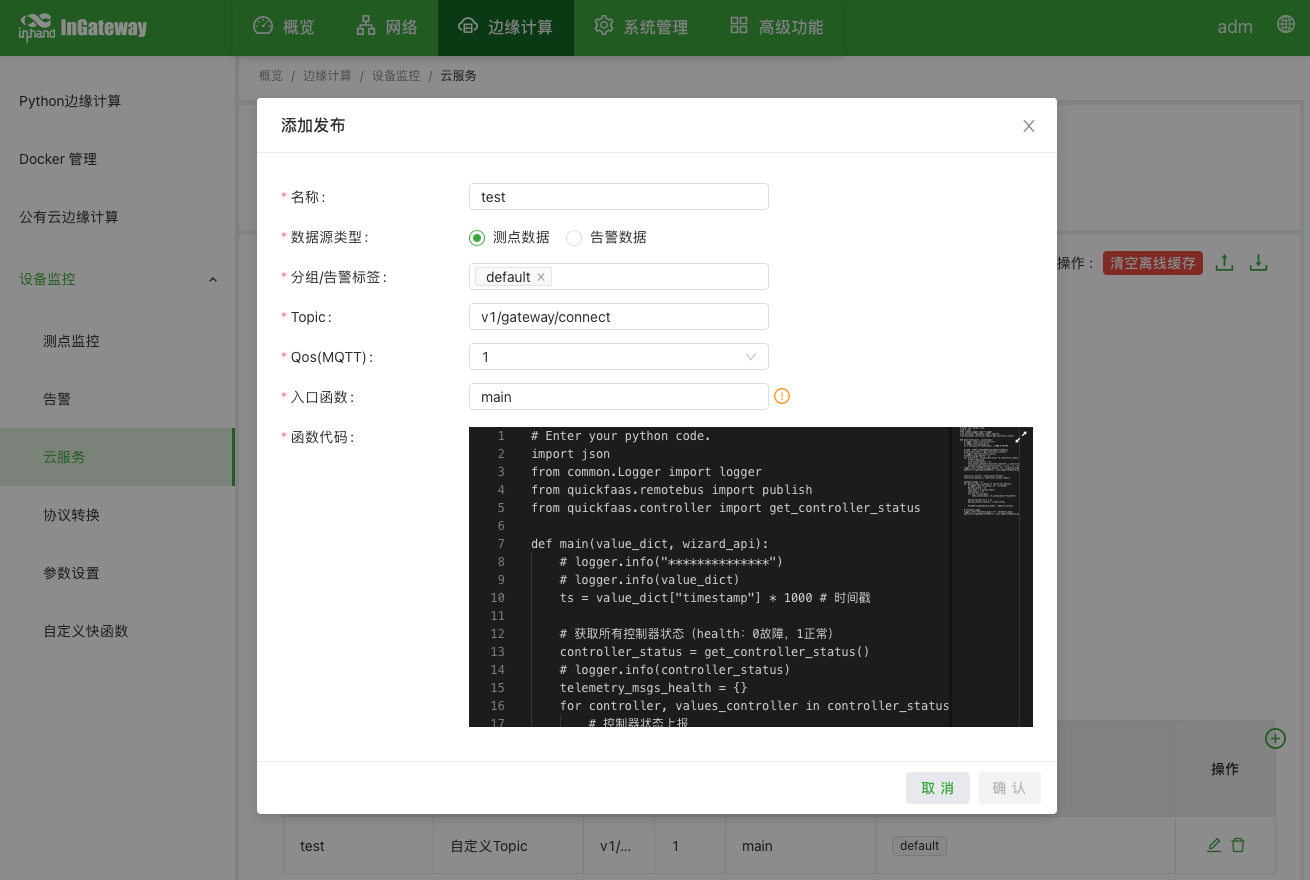Viewport: 1310px width, 880px height.
Task: Click the red 清空离线缓存 button
Action: 1152,263
